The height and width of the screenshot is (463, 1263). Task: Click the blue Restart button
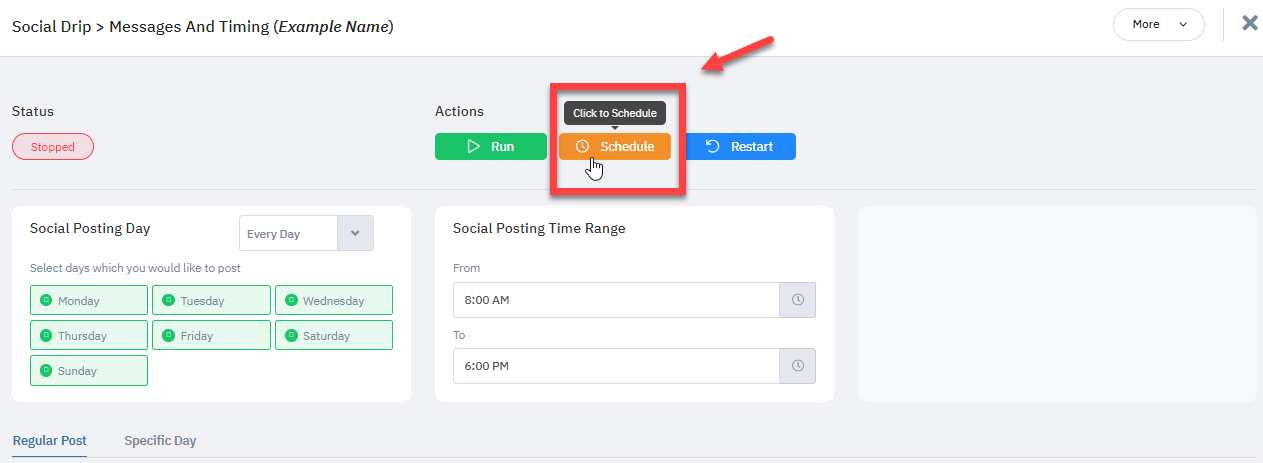click(740, 147)
